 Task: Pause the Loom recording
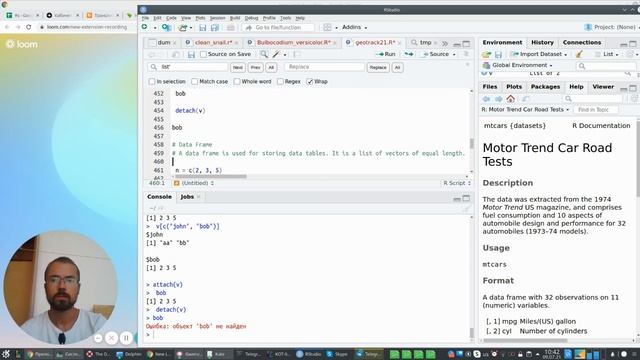pyautogui.click(x=126, y=338)
